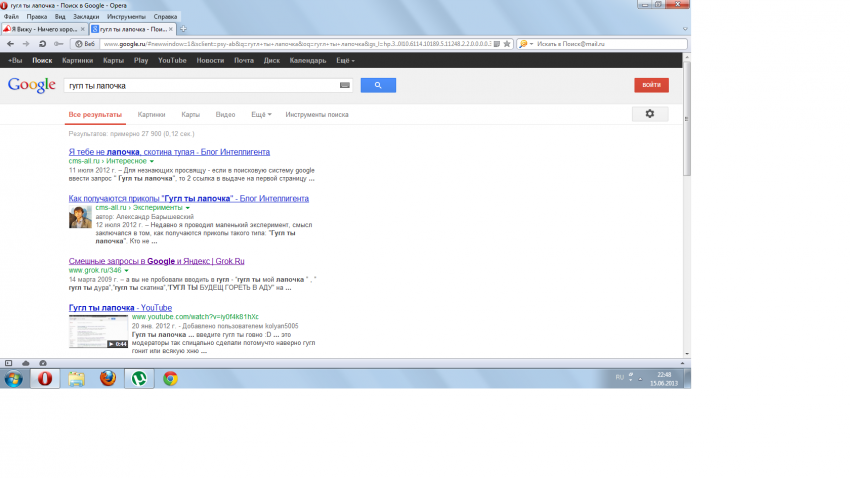Click the blue Google search button

(378, 86)
